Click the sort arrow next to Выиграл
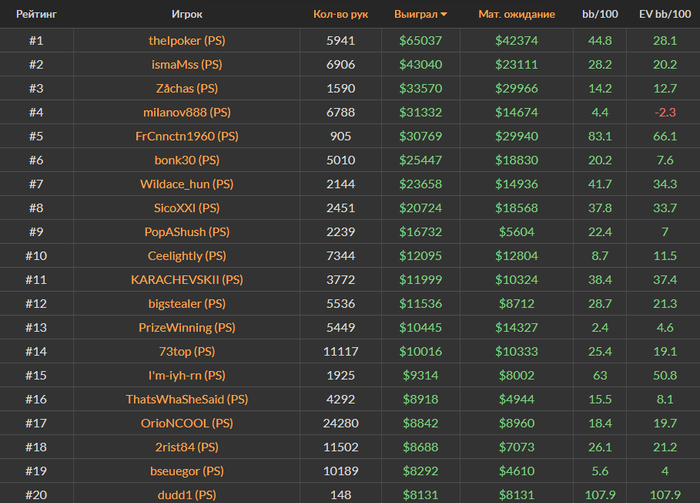Image resolution: width=700 pixels, height=503 pixels. 444,15
